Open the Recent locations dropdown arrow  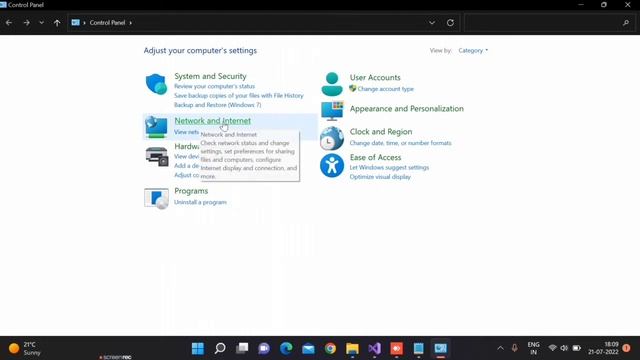(42, 23)
